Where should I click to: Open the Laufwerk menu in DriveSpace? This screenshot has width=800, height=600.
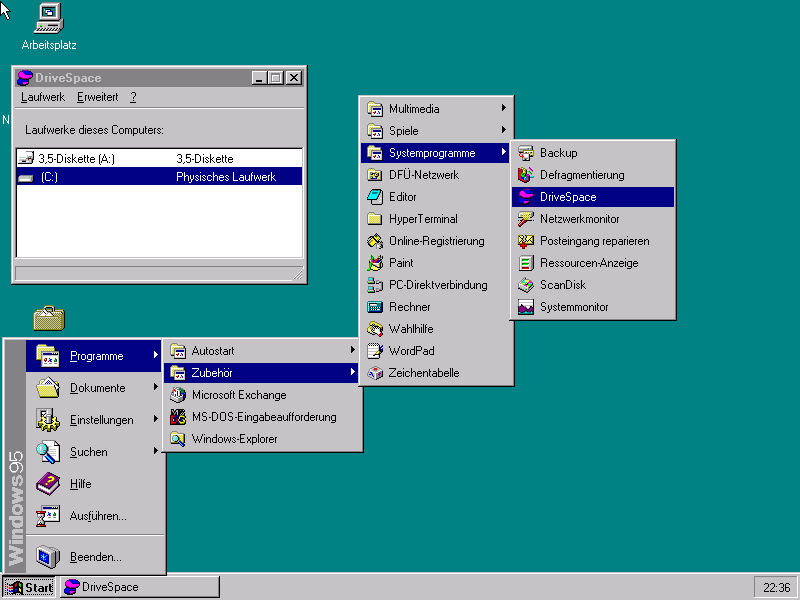[43, 97]
